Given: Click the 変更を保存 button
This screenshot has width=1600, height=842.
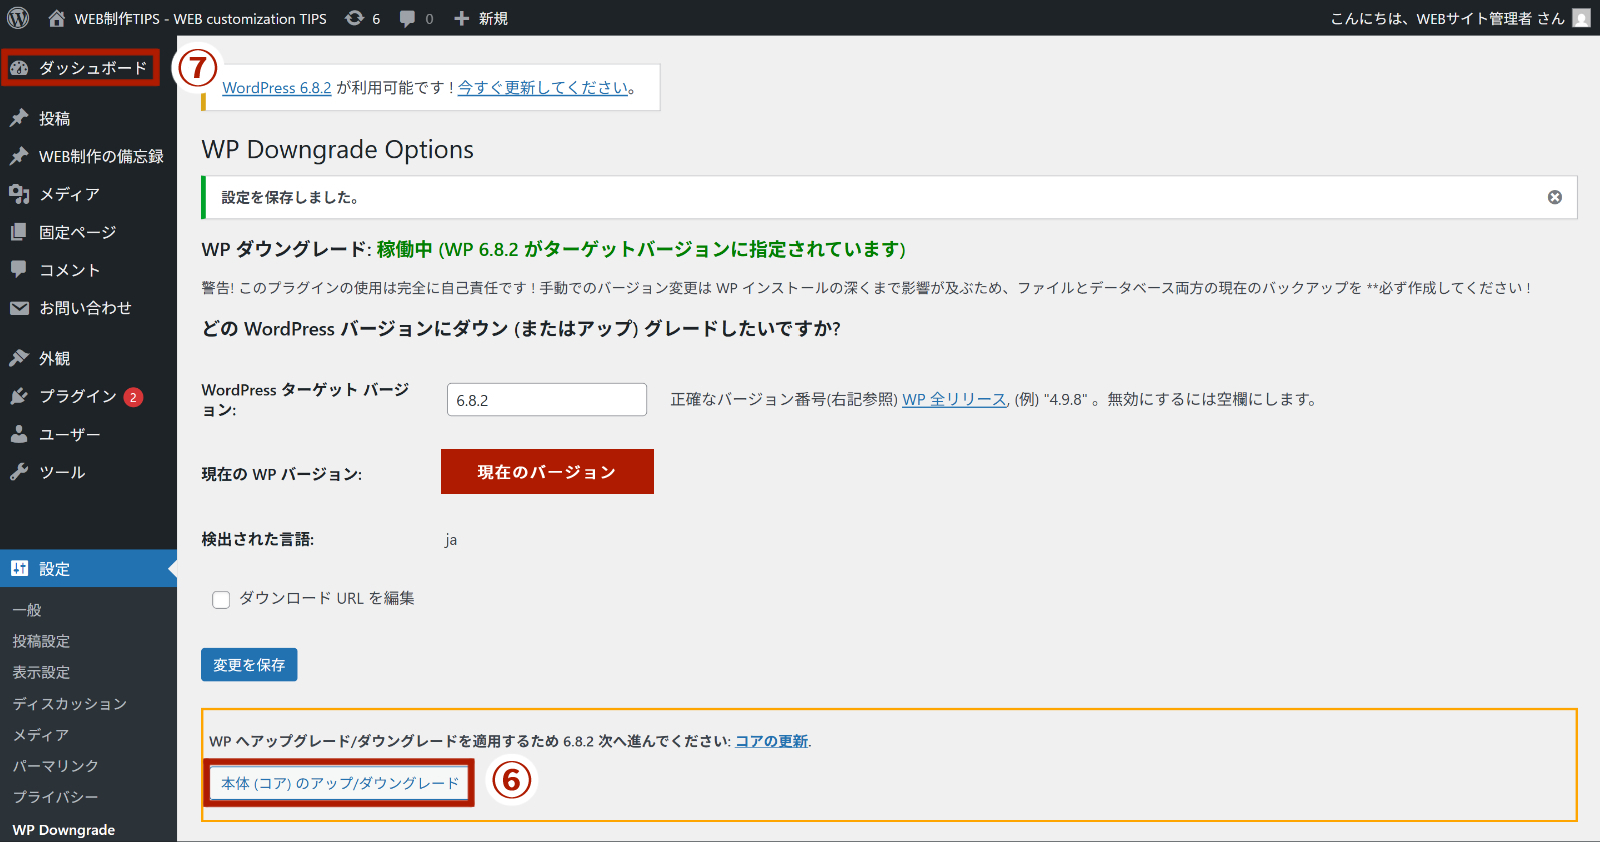Looking at the screenshot, I should click(249, 665).
